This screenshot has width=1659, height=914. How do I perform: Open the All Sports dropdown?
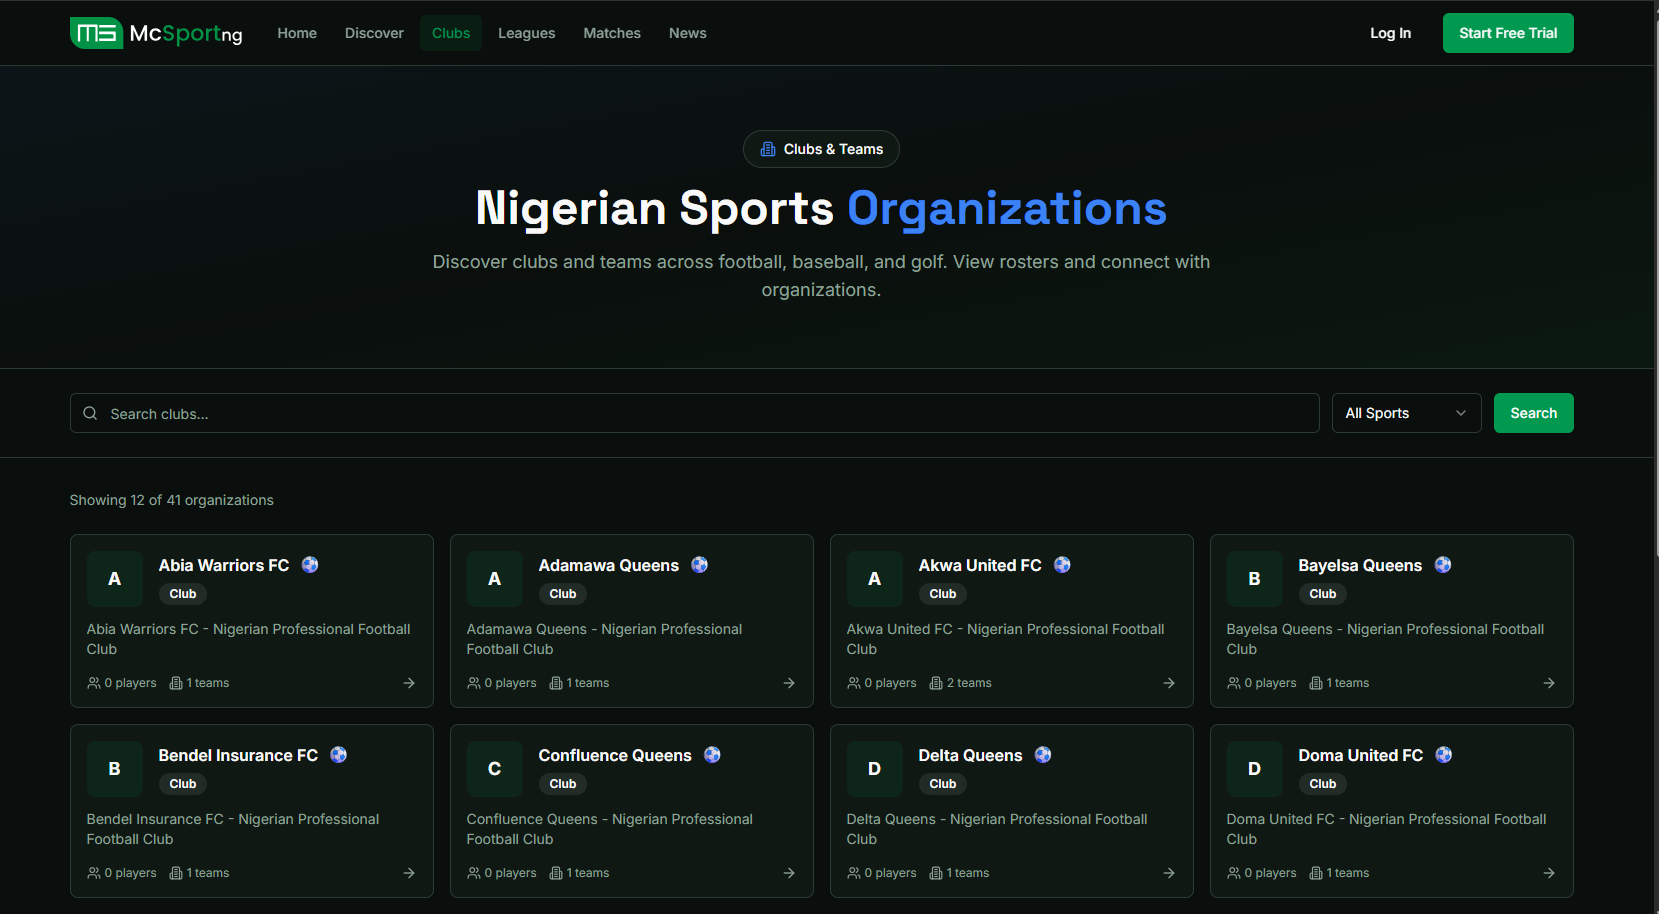coord(1406,413)
